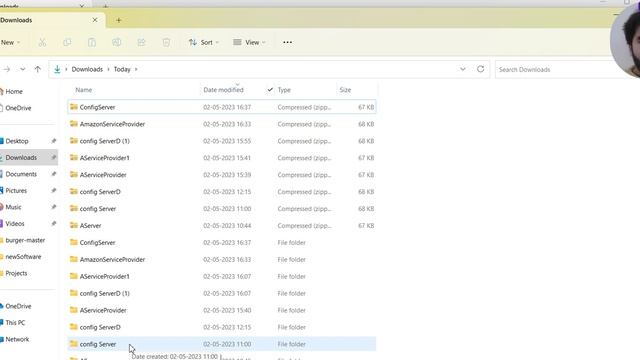Unpin Desktop using its pin icon
This screenshot has height=360, width=640.
53,141
